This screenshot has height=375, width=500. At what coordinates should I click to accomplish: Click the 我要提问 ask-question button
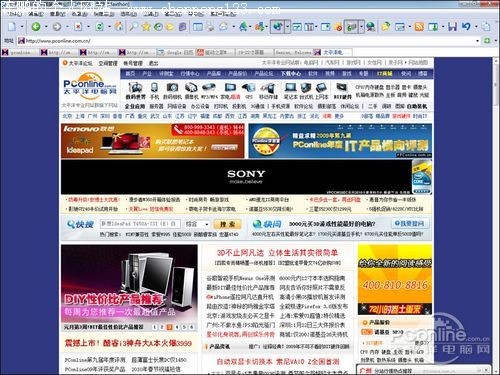point(409,223)
